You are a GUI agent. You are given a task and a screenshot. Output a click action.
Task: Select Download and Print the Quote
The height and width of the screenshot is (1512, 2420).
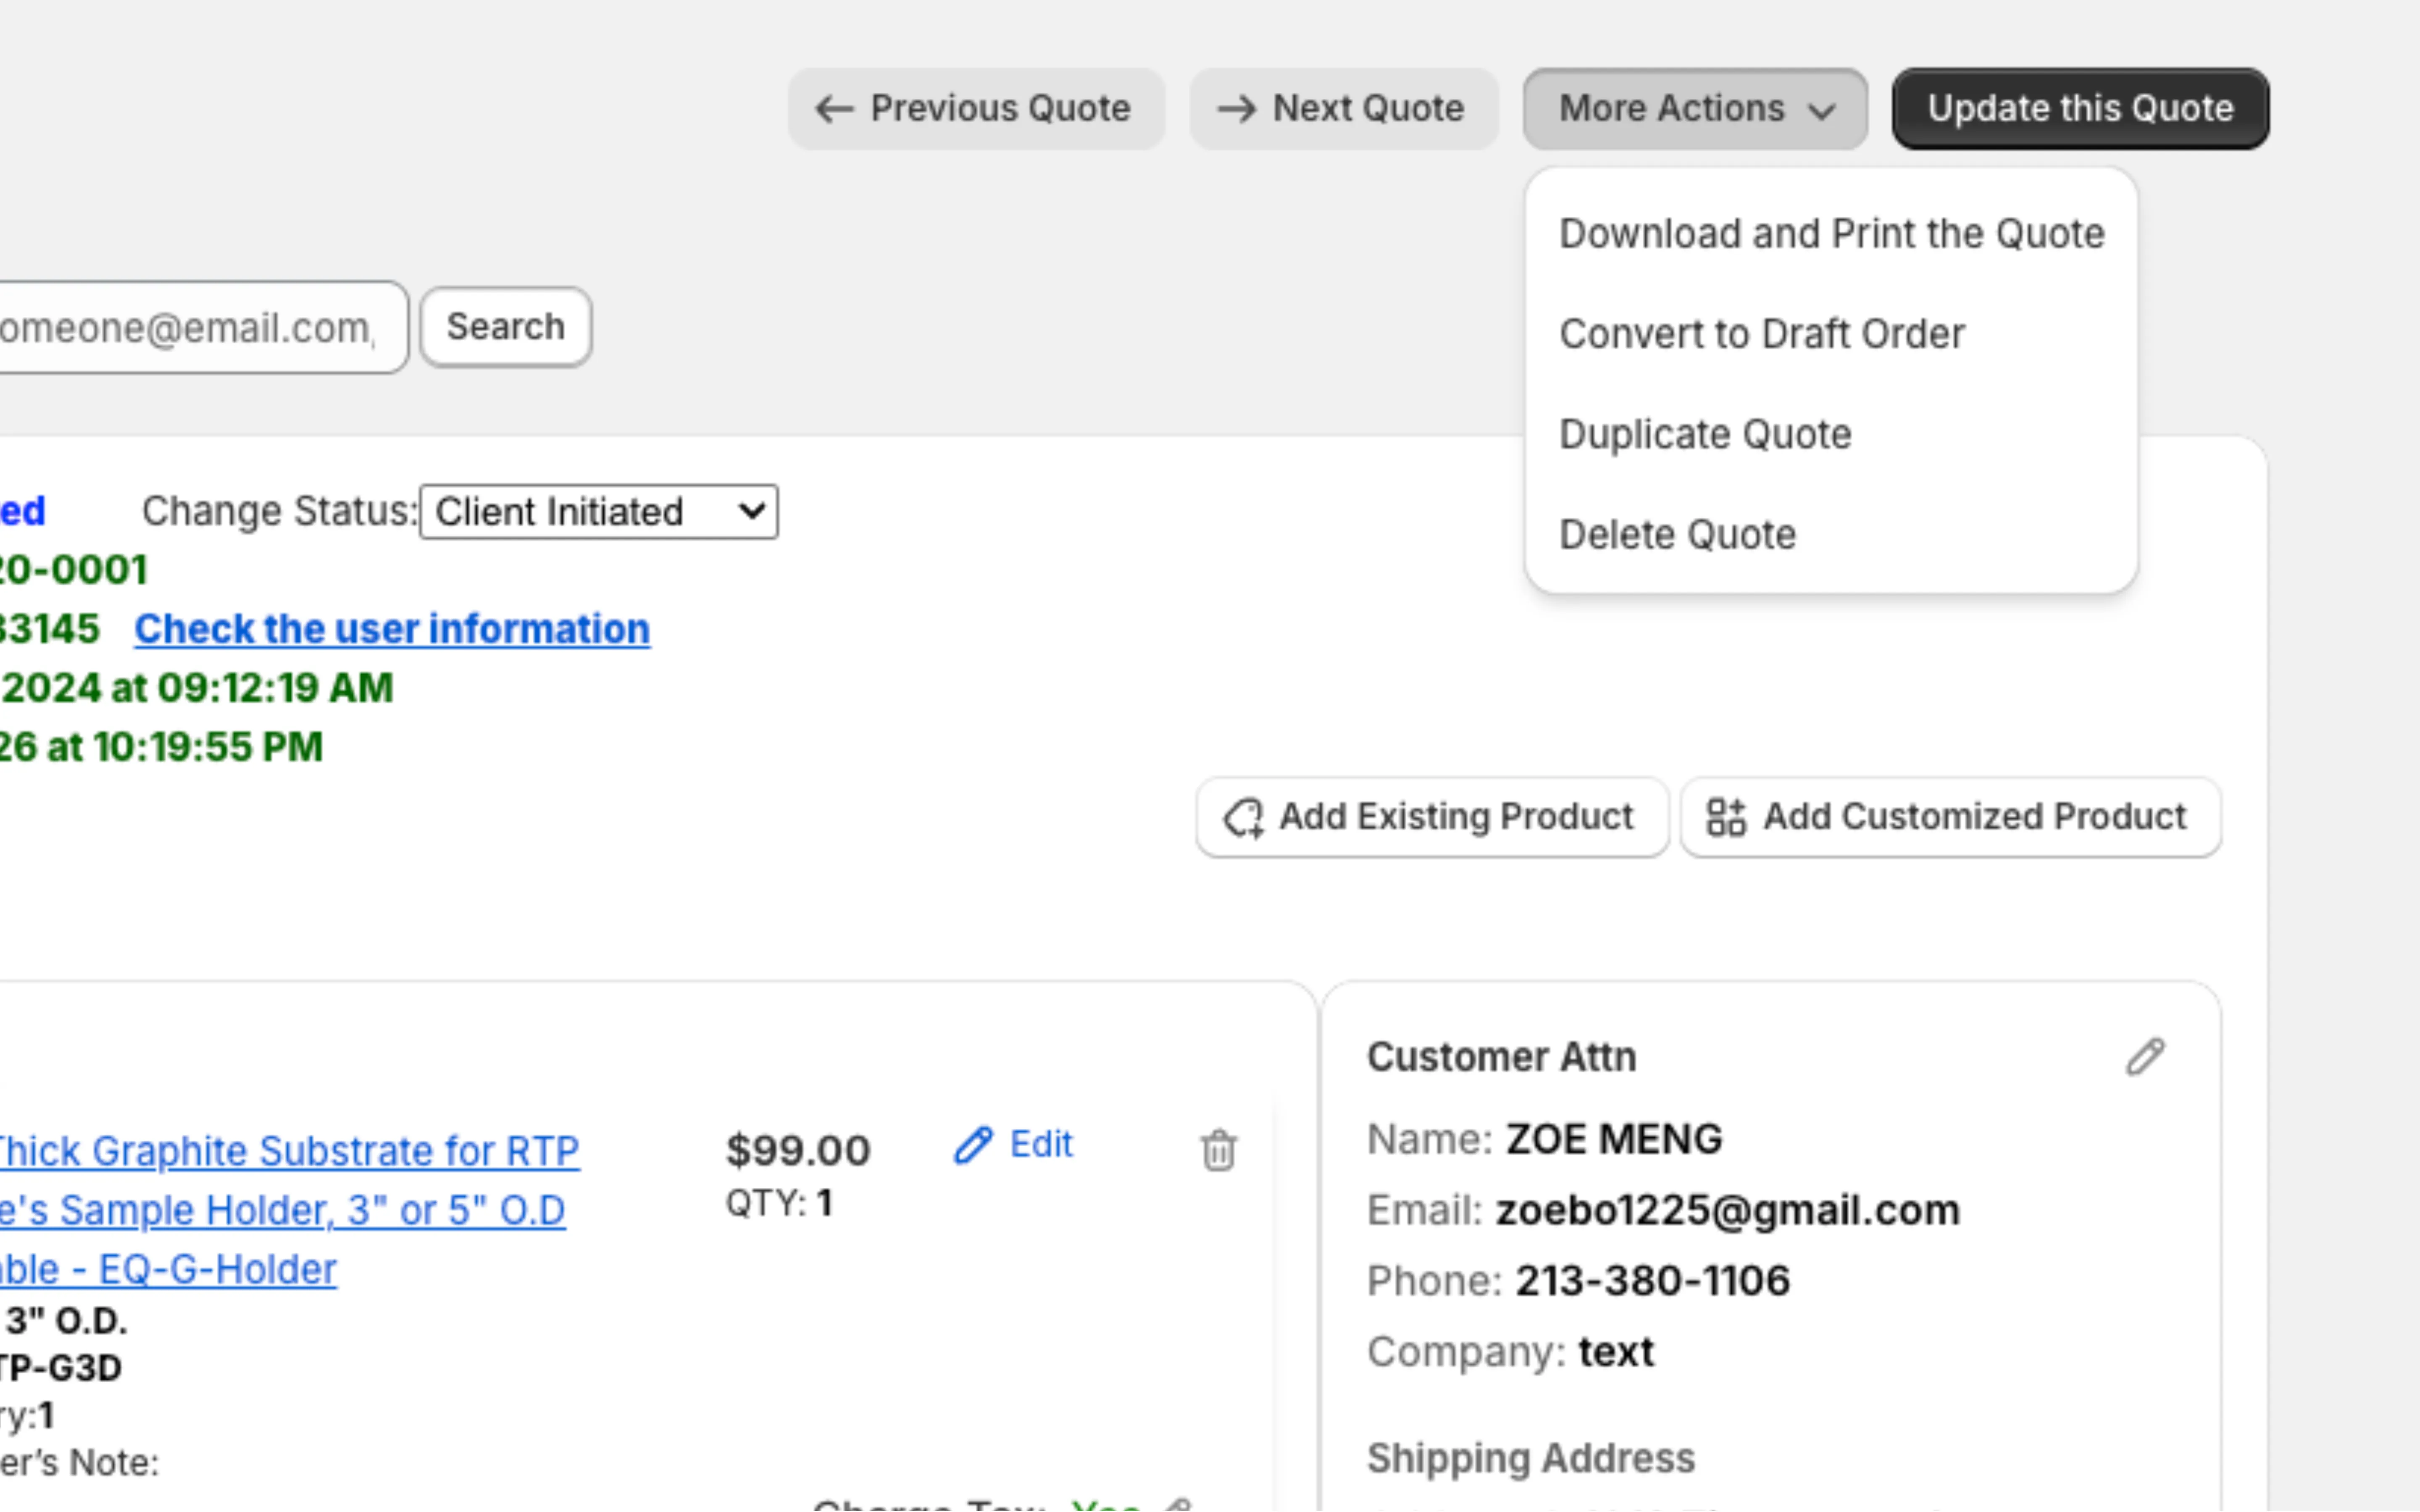[x=1831, y=233]
